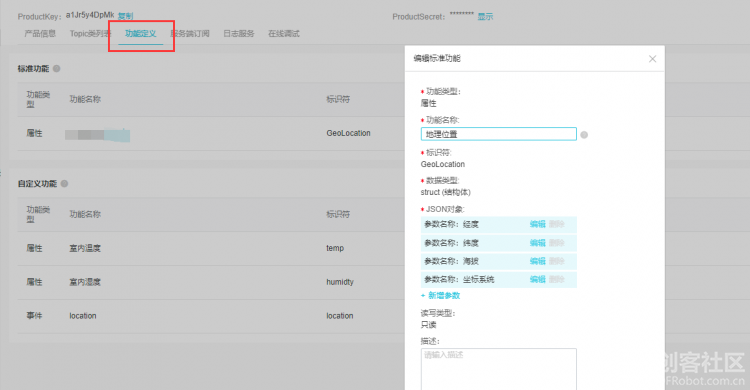Click the 参数名称：坐标系统 row label
The image size is (750, 390).
[x=459, y=279]
